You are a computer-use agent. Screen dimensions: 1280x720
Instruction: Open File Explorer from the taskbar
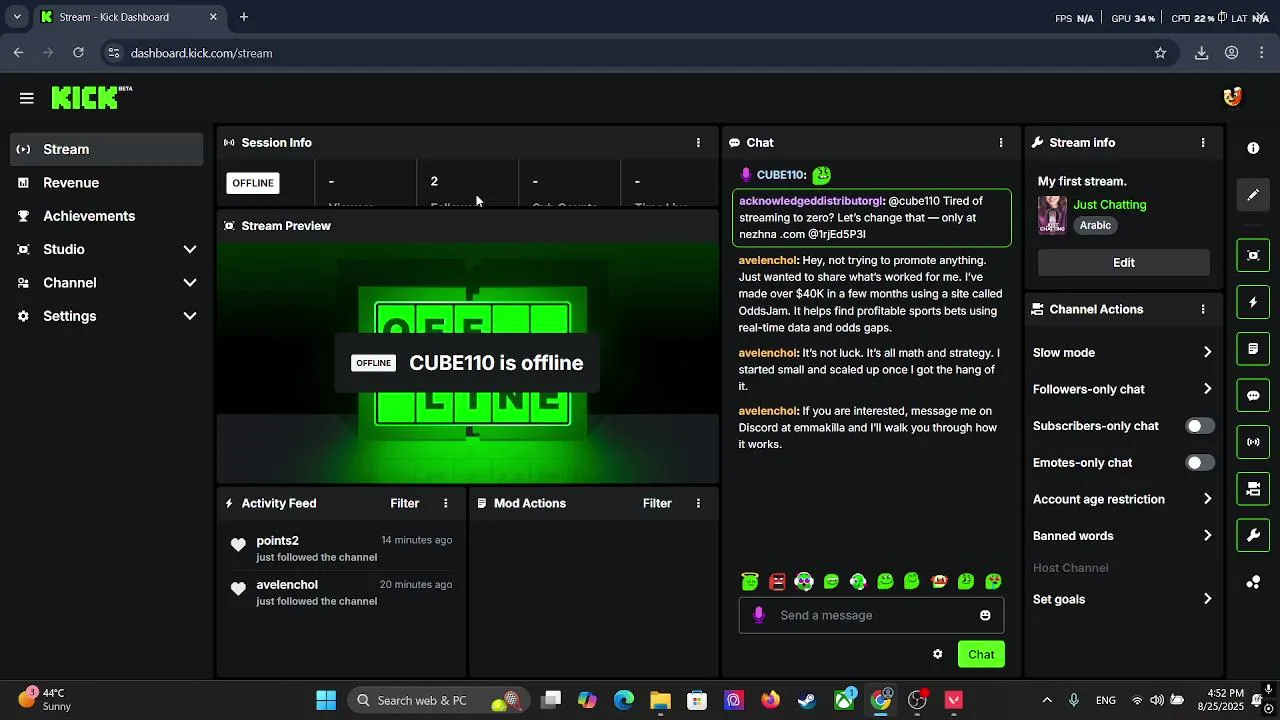660,700
